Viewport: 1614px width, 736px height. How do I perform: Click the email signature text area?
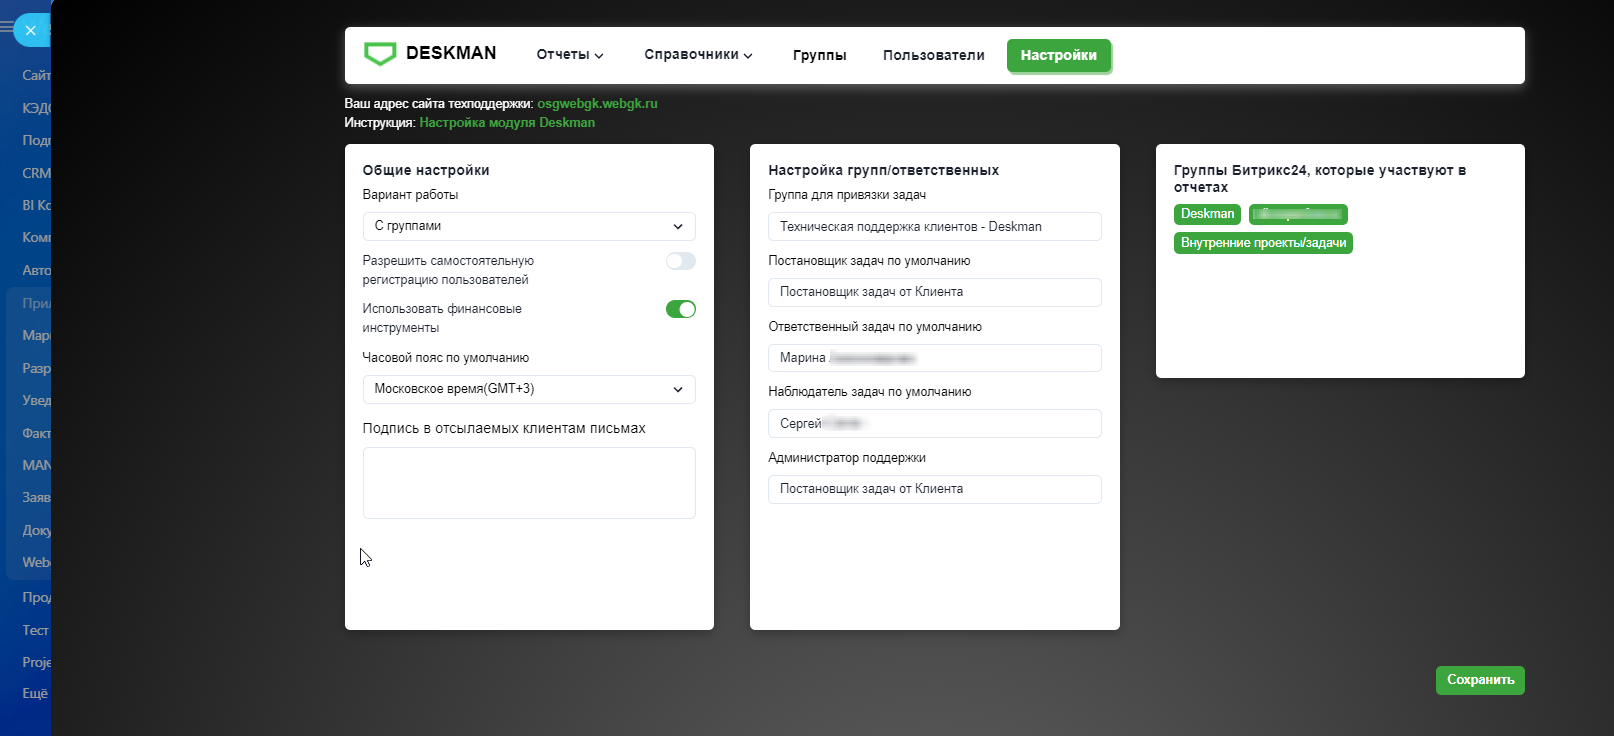(528, 483)
